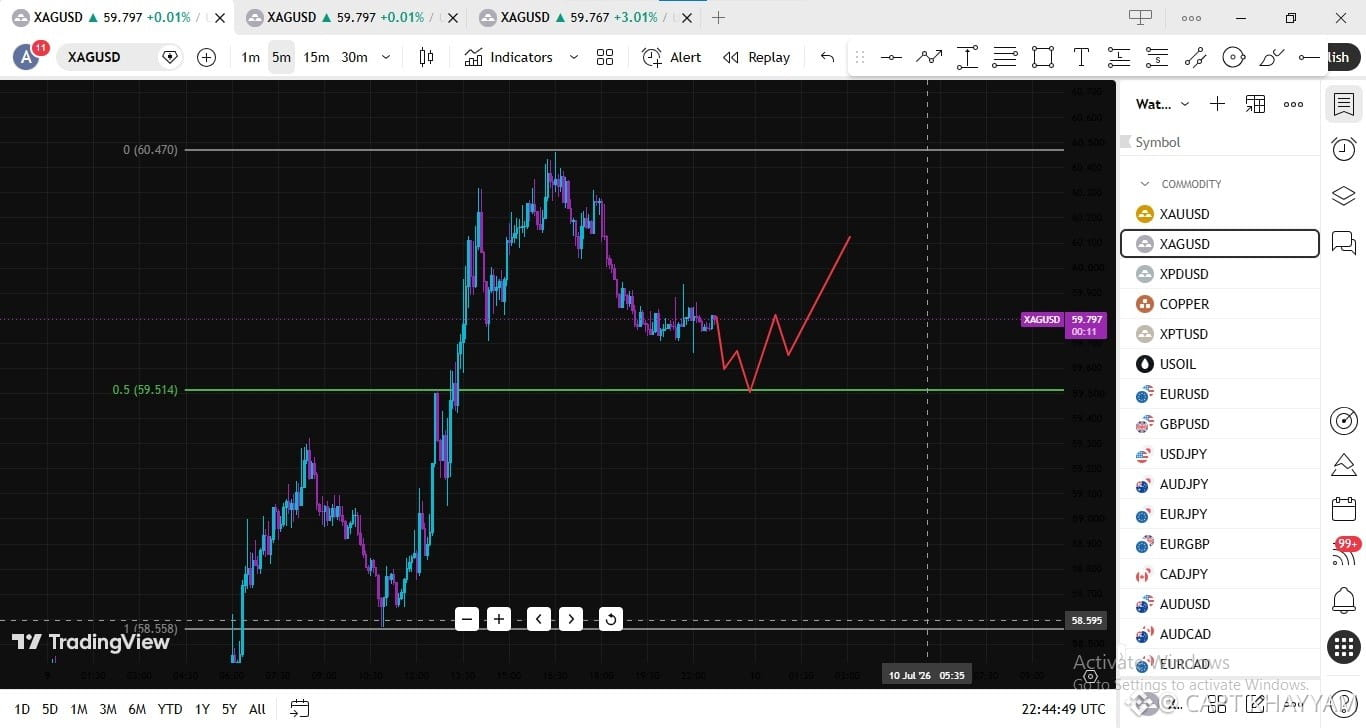Set chart range to 3M
The width and height of the screenshot is (1366, 728).
[x=108, y=709]
